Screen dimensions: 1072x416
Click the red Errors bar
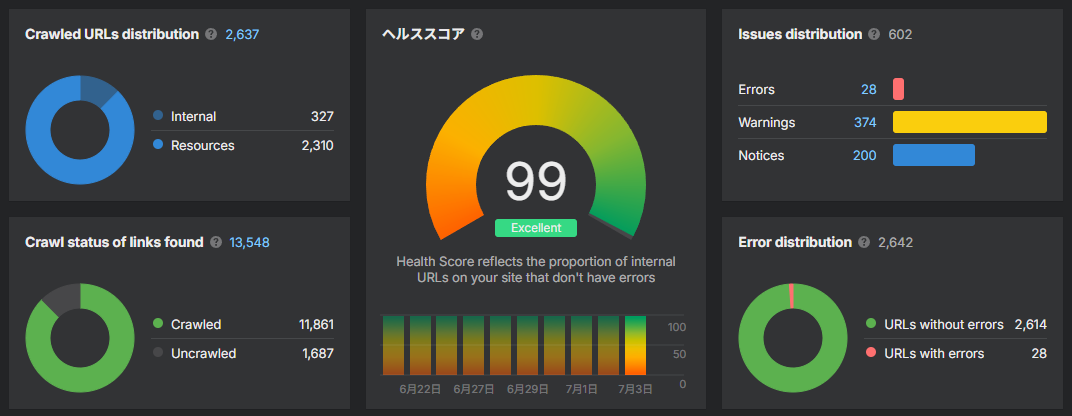point(898,90)
